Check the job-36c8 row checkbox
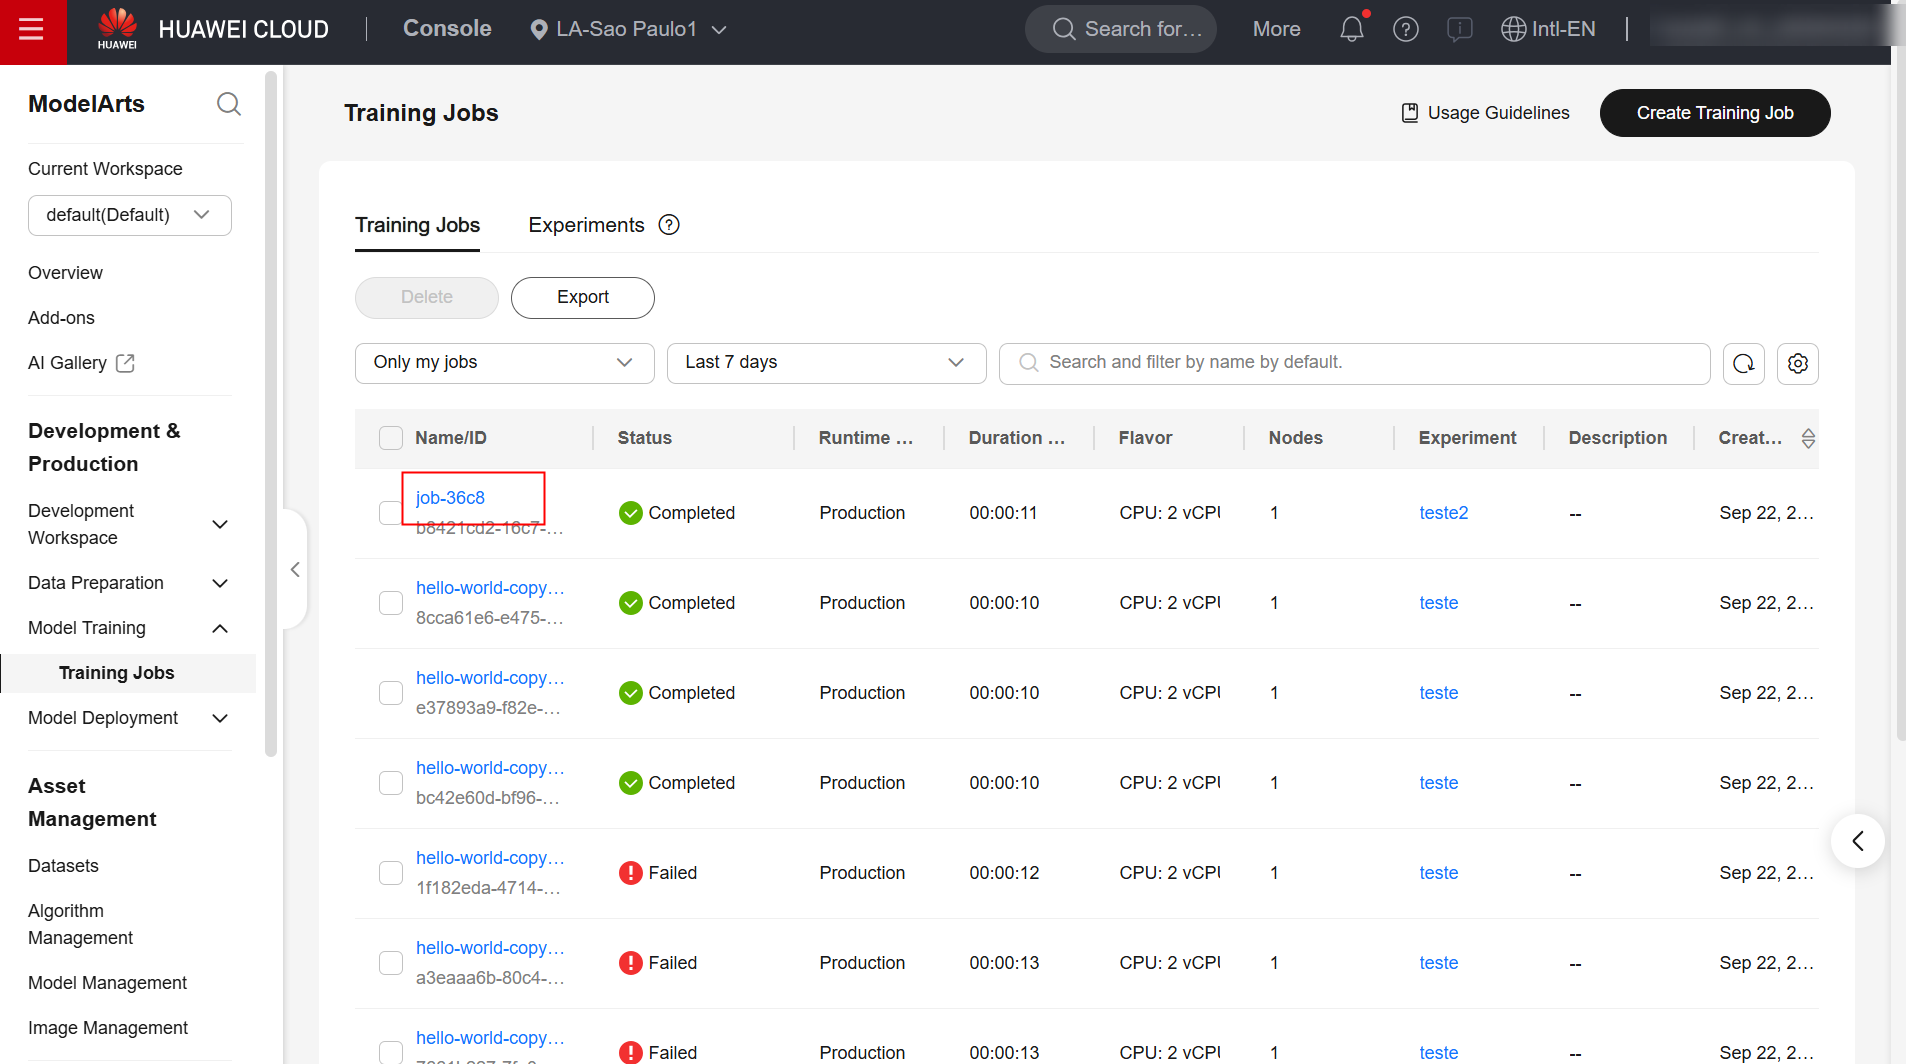Image resolution: width=1906 pixels, height=1064 pixels. click(x=389, y=513)
